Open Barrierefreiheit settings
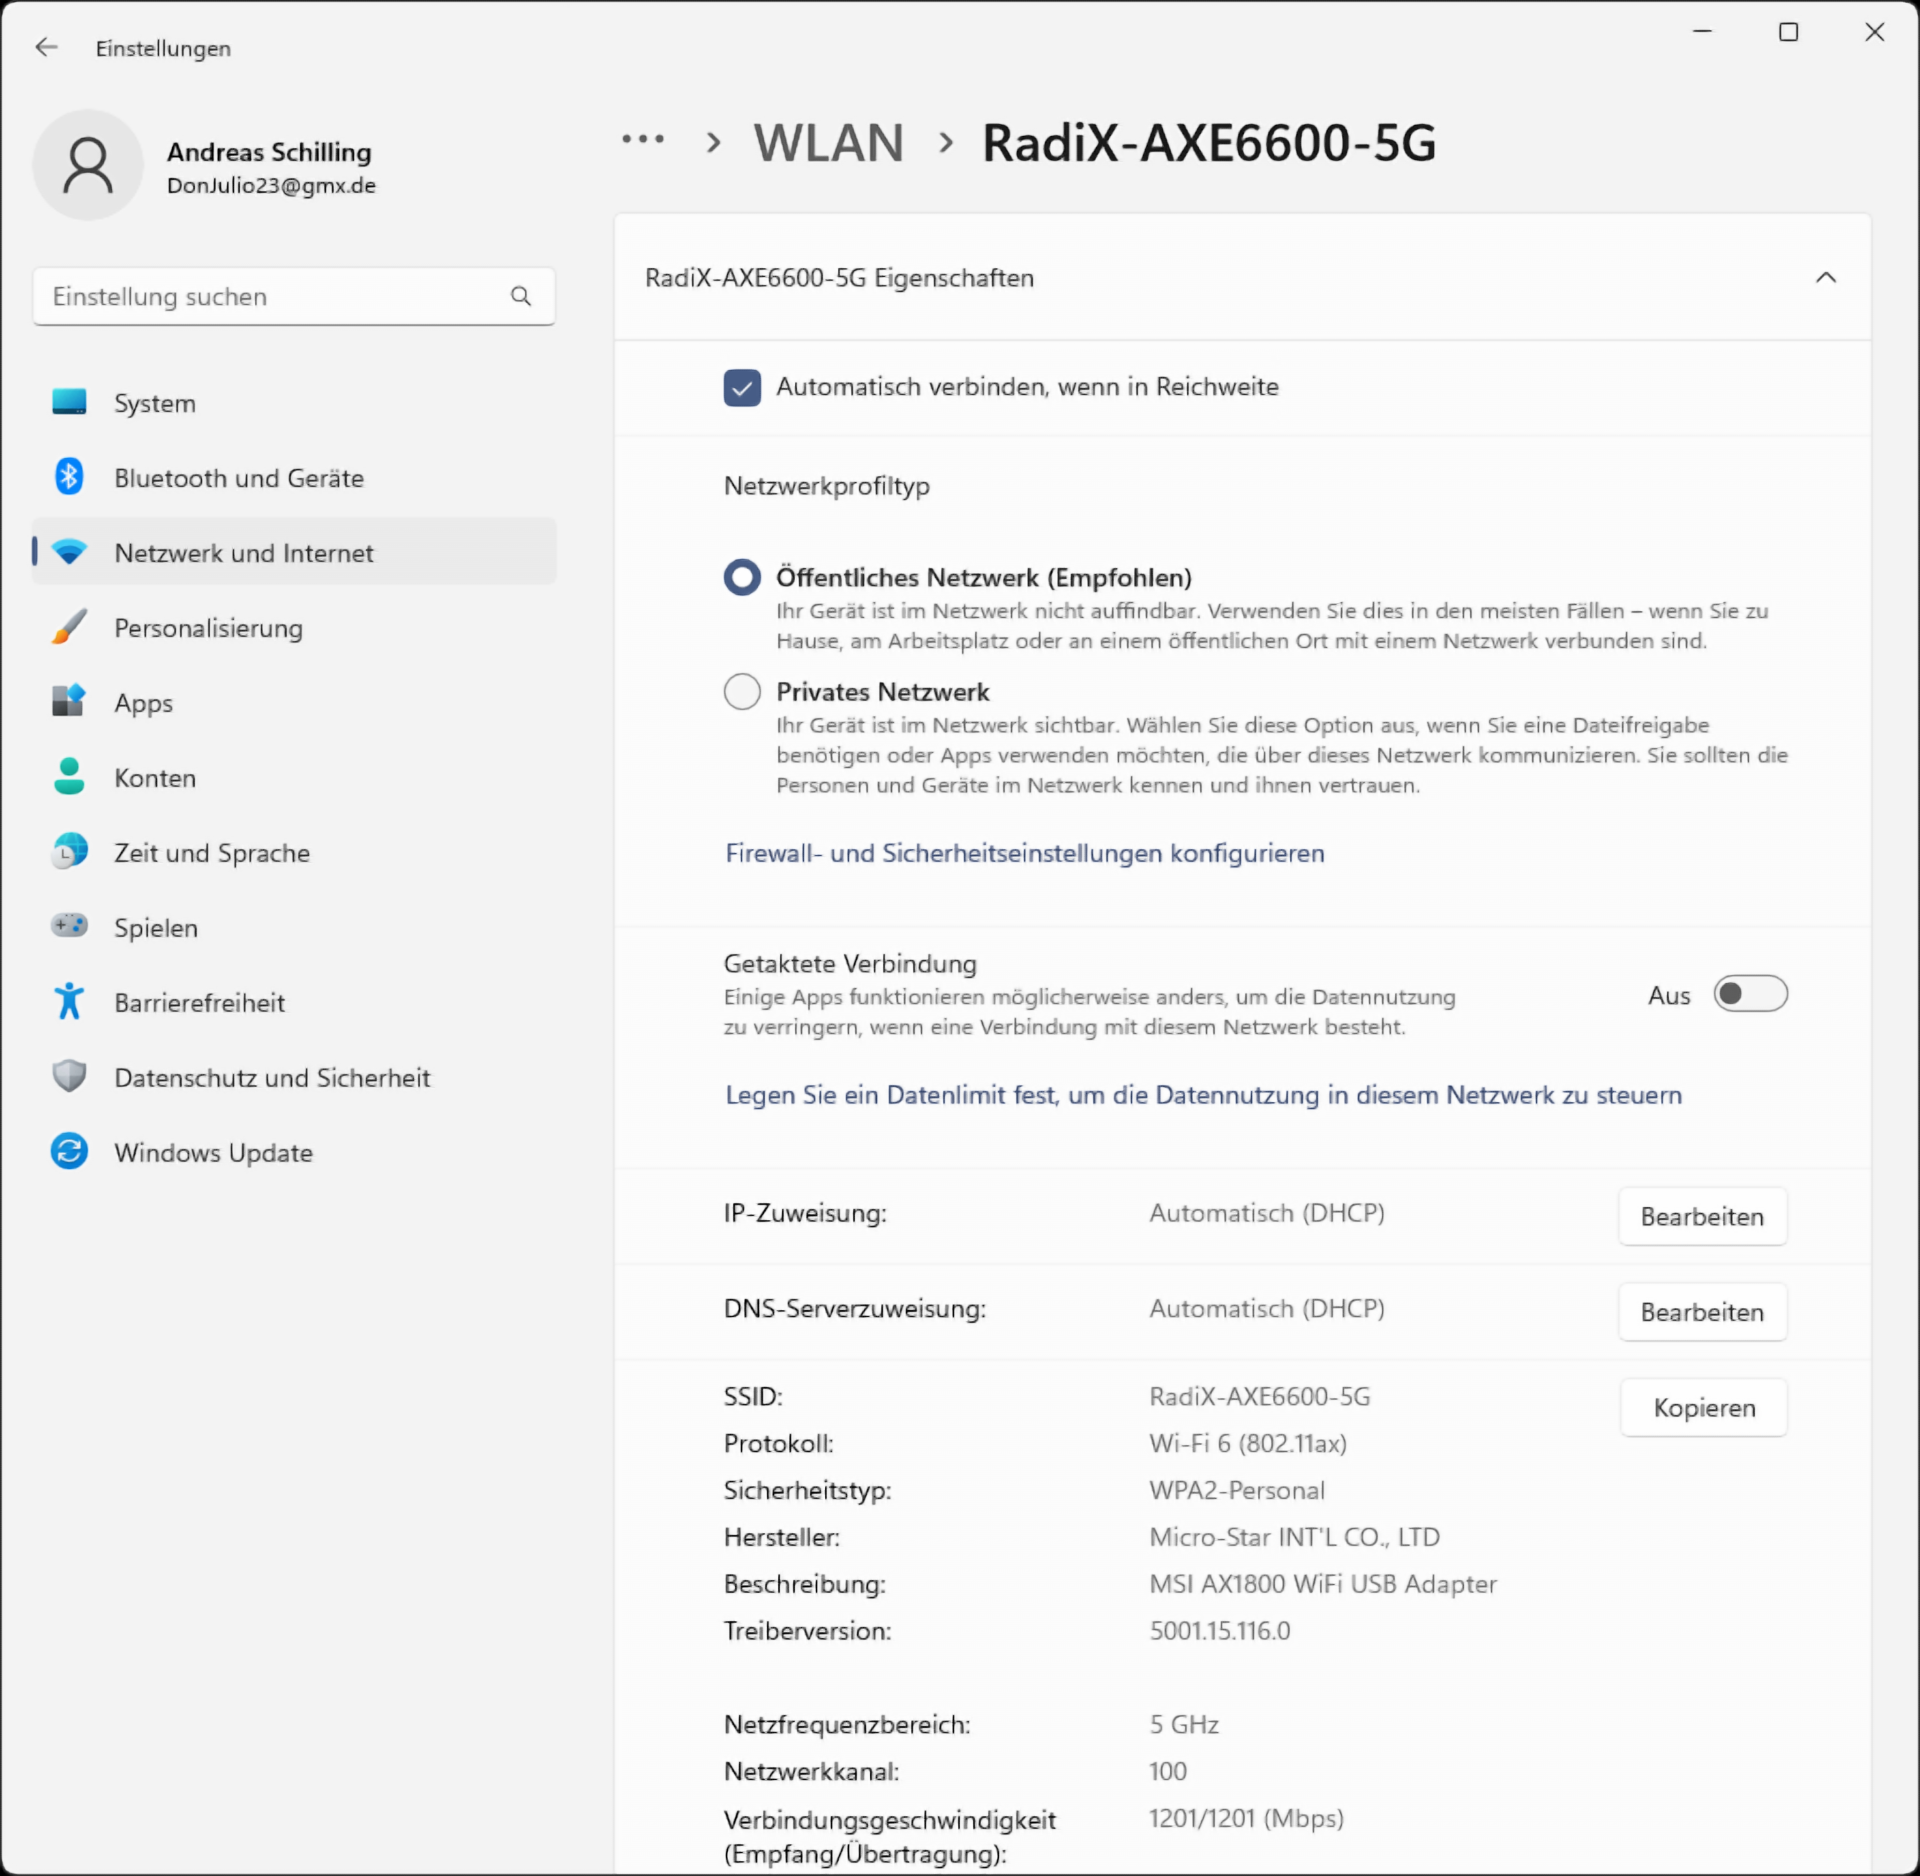This screenshot has width=1920, height=1876. [294, 1002]
